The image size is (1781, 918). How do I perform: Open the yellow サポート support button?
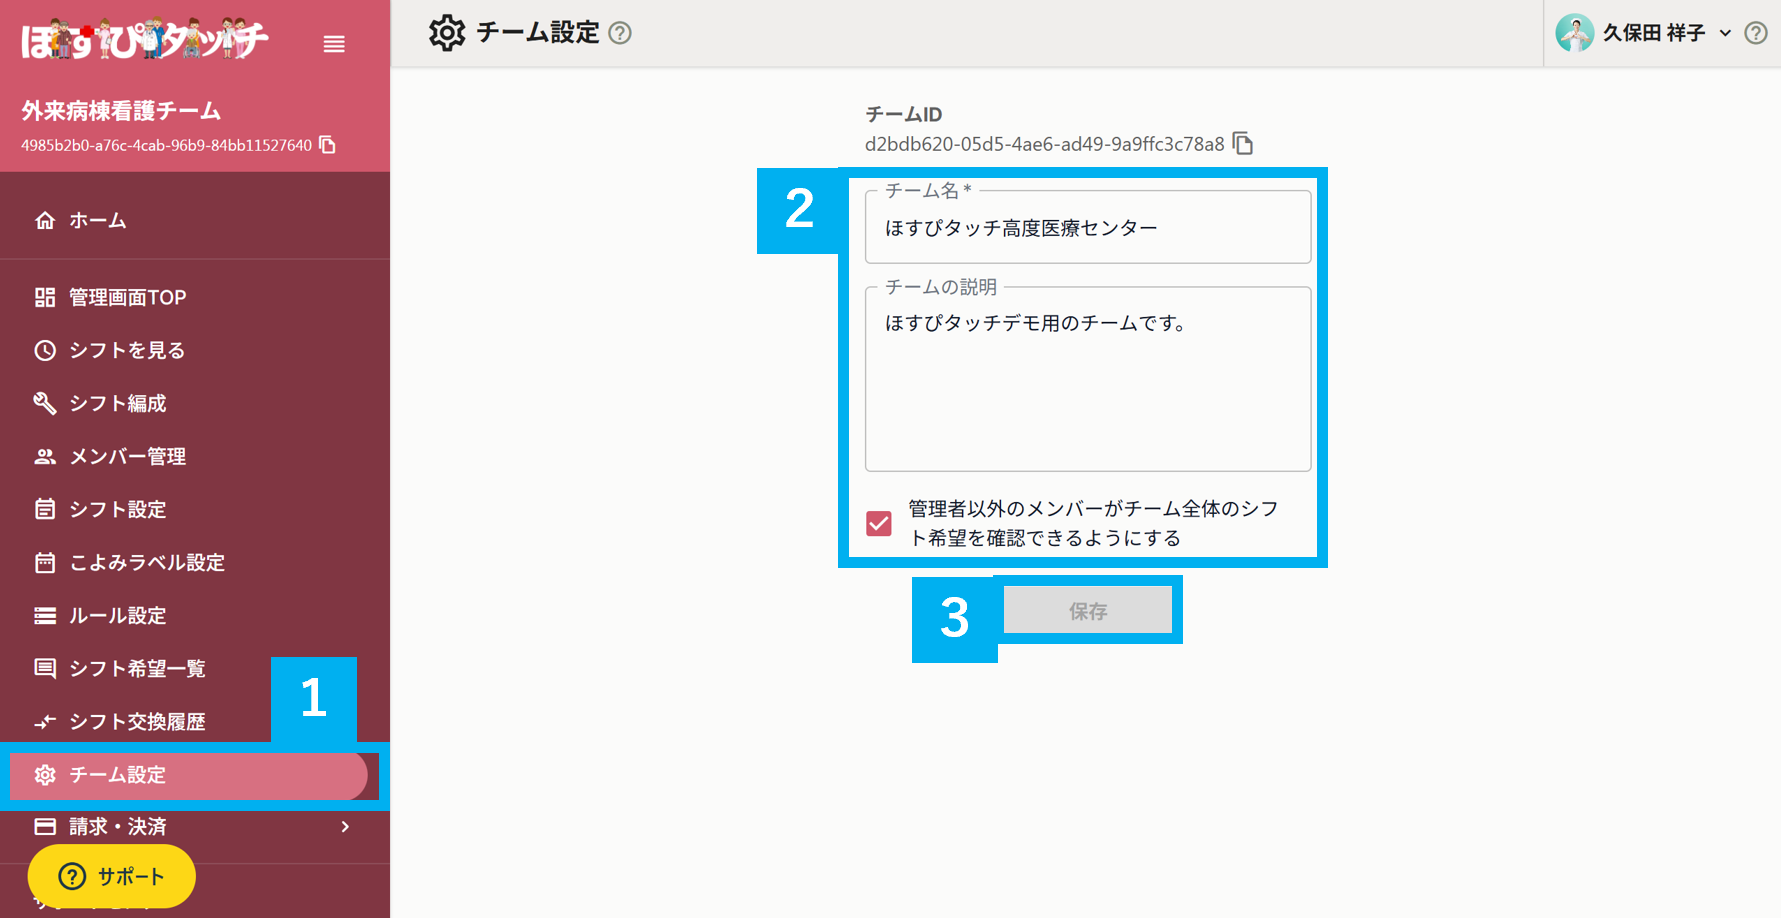[110, 876]
